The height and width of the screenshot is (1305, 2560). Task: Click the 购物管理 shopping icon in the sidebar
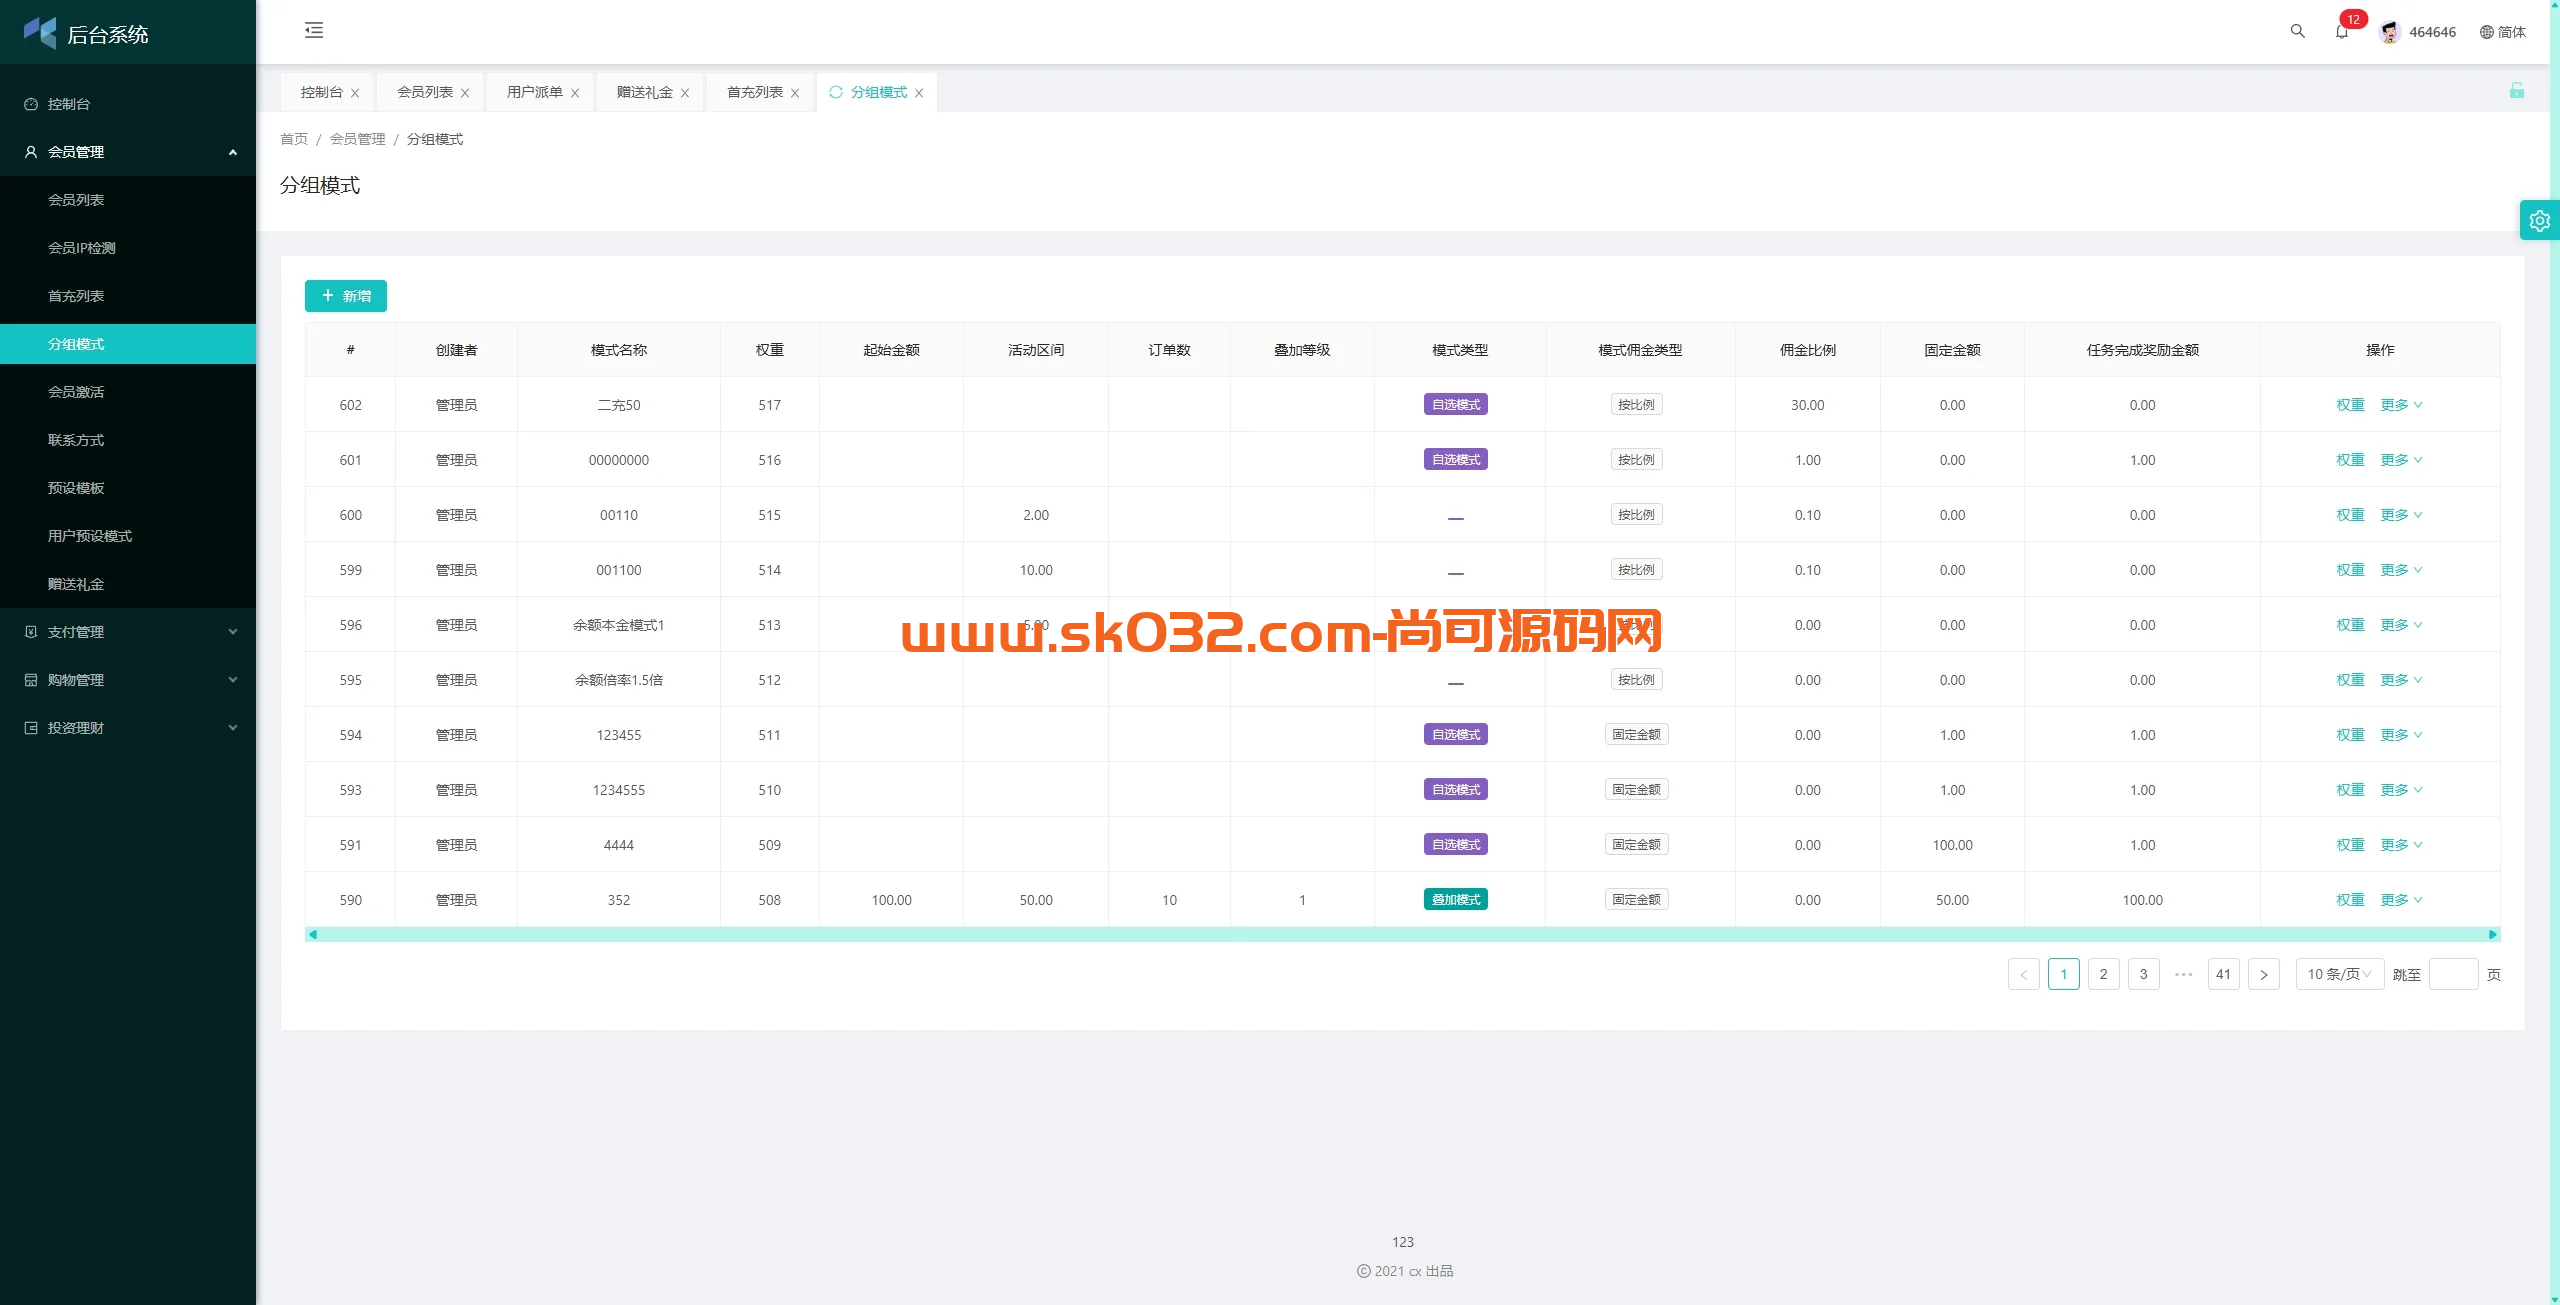[29, 679]
